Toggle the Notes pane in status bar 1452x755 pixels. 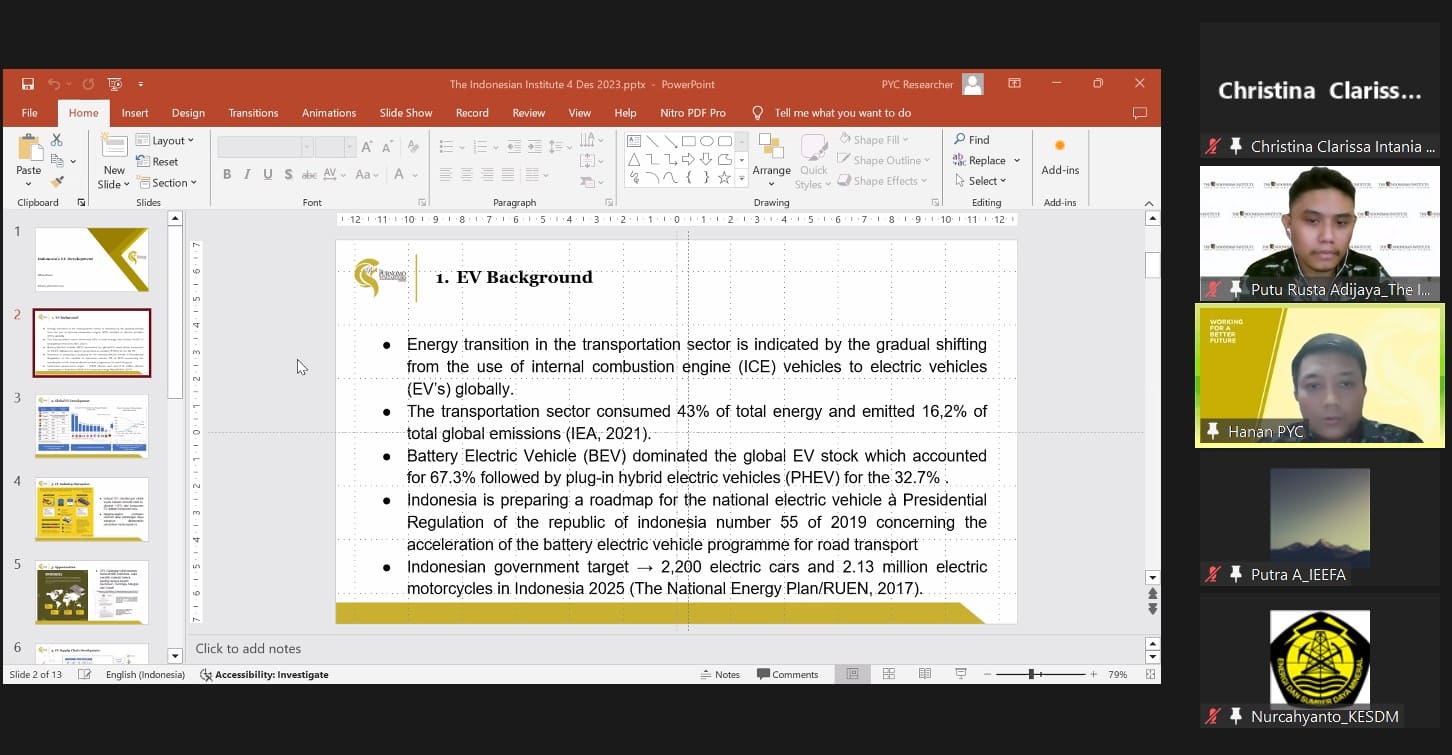click(x=720, y=675)
